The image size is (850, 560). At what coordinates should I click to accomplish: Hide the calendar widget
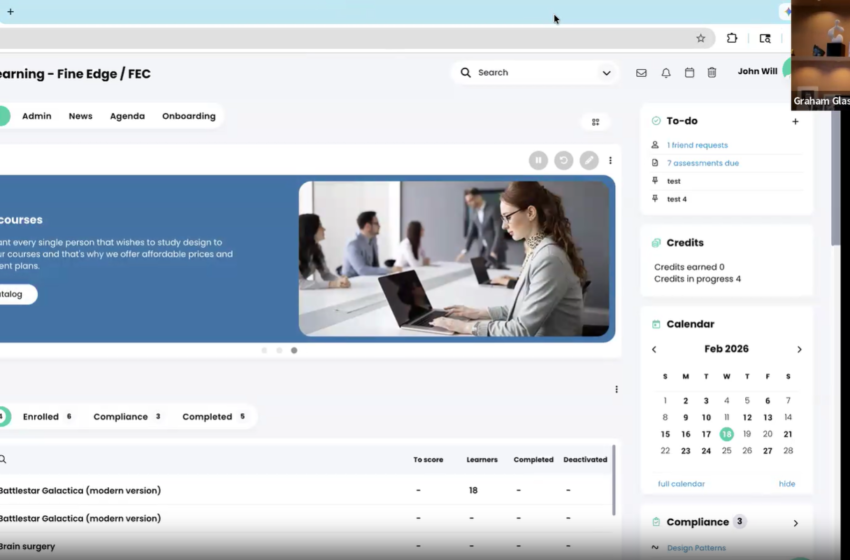(x=787, y=484)
